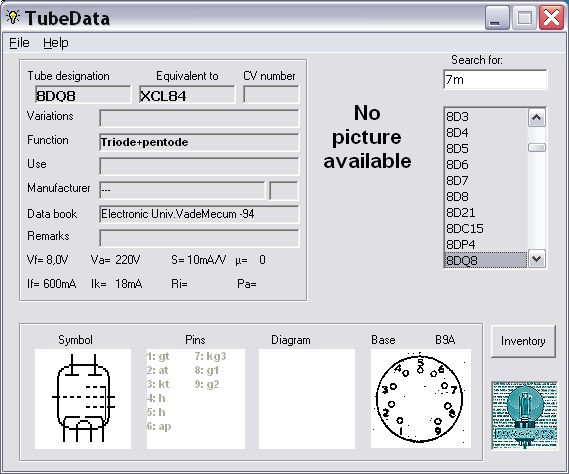Click the No picture available placeholder

367,137
